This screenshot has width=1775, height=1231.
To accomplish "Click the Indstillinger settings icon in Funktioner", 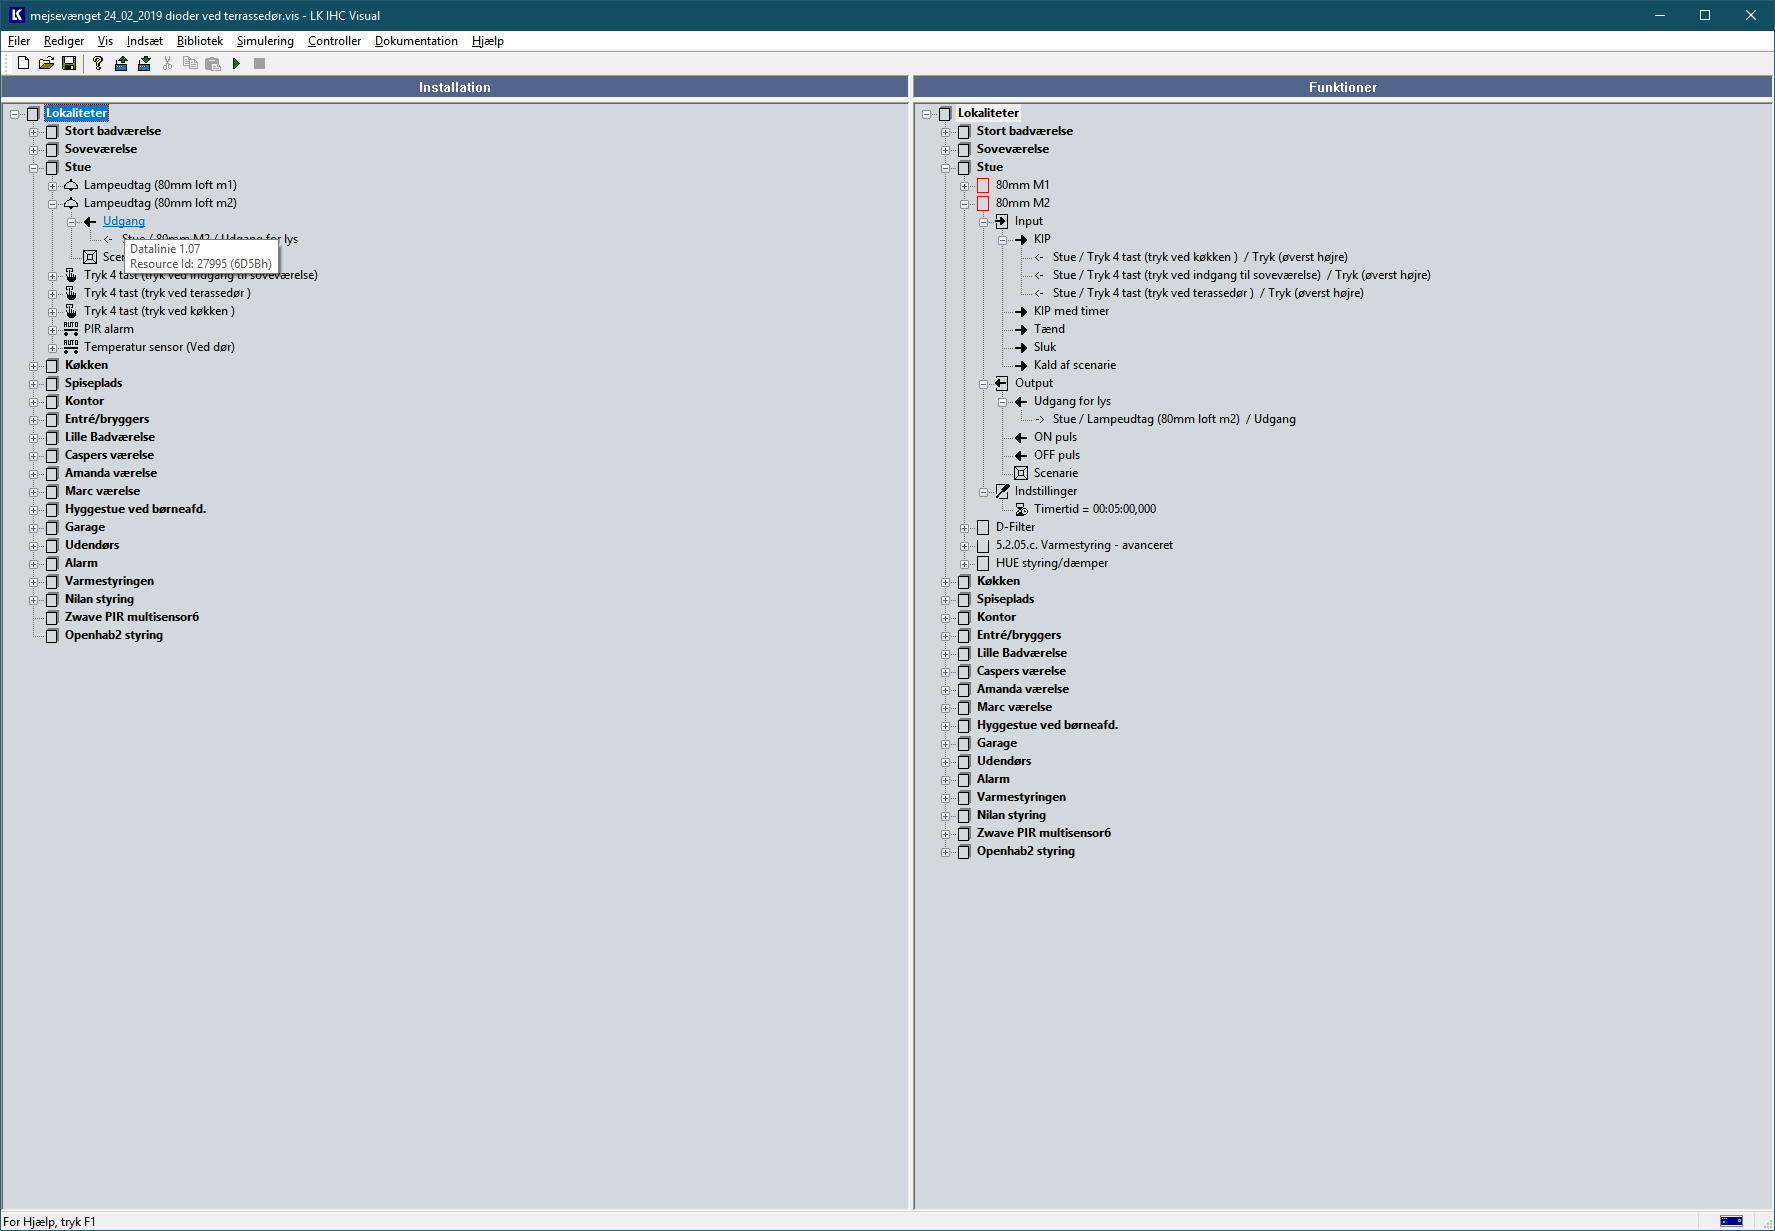I will [x=1002, y=491].
